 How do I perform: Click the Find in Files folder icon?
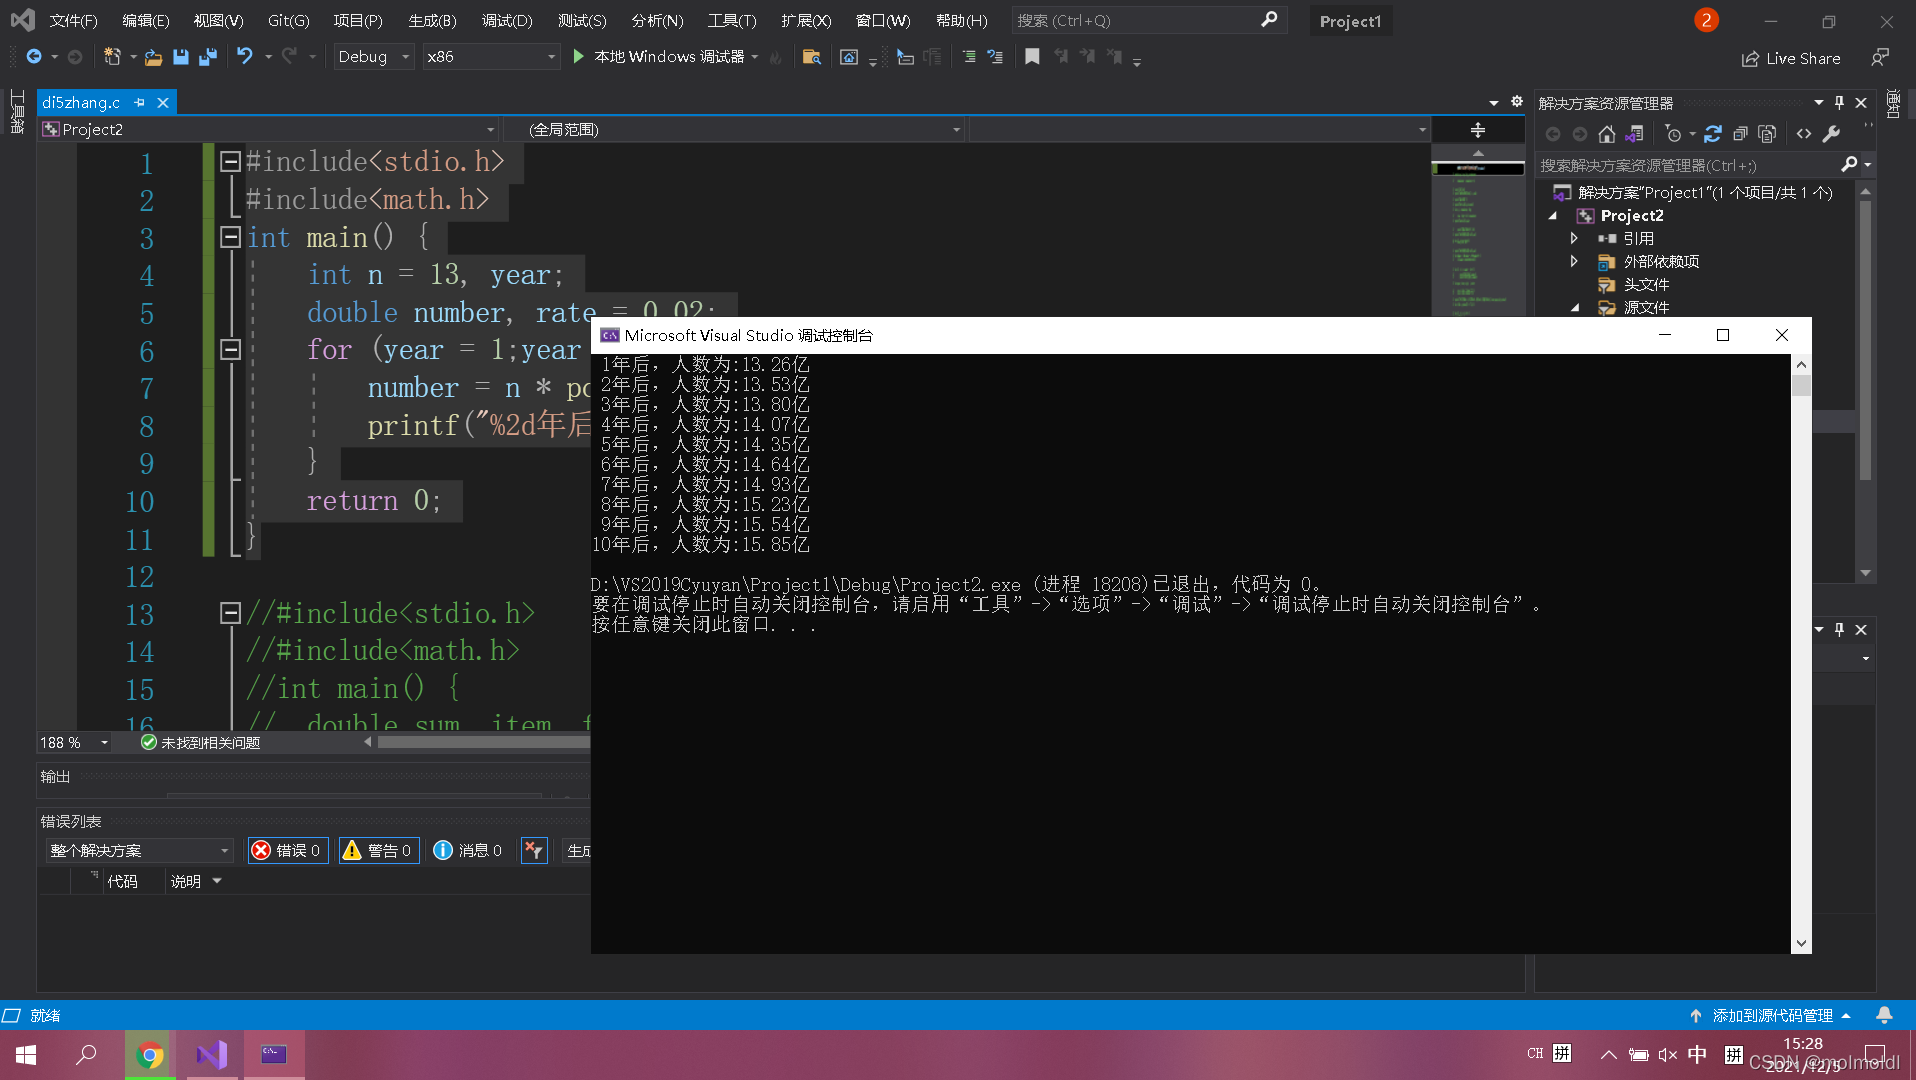click(812, 57)
